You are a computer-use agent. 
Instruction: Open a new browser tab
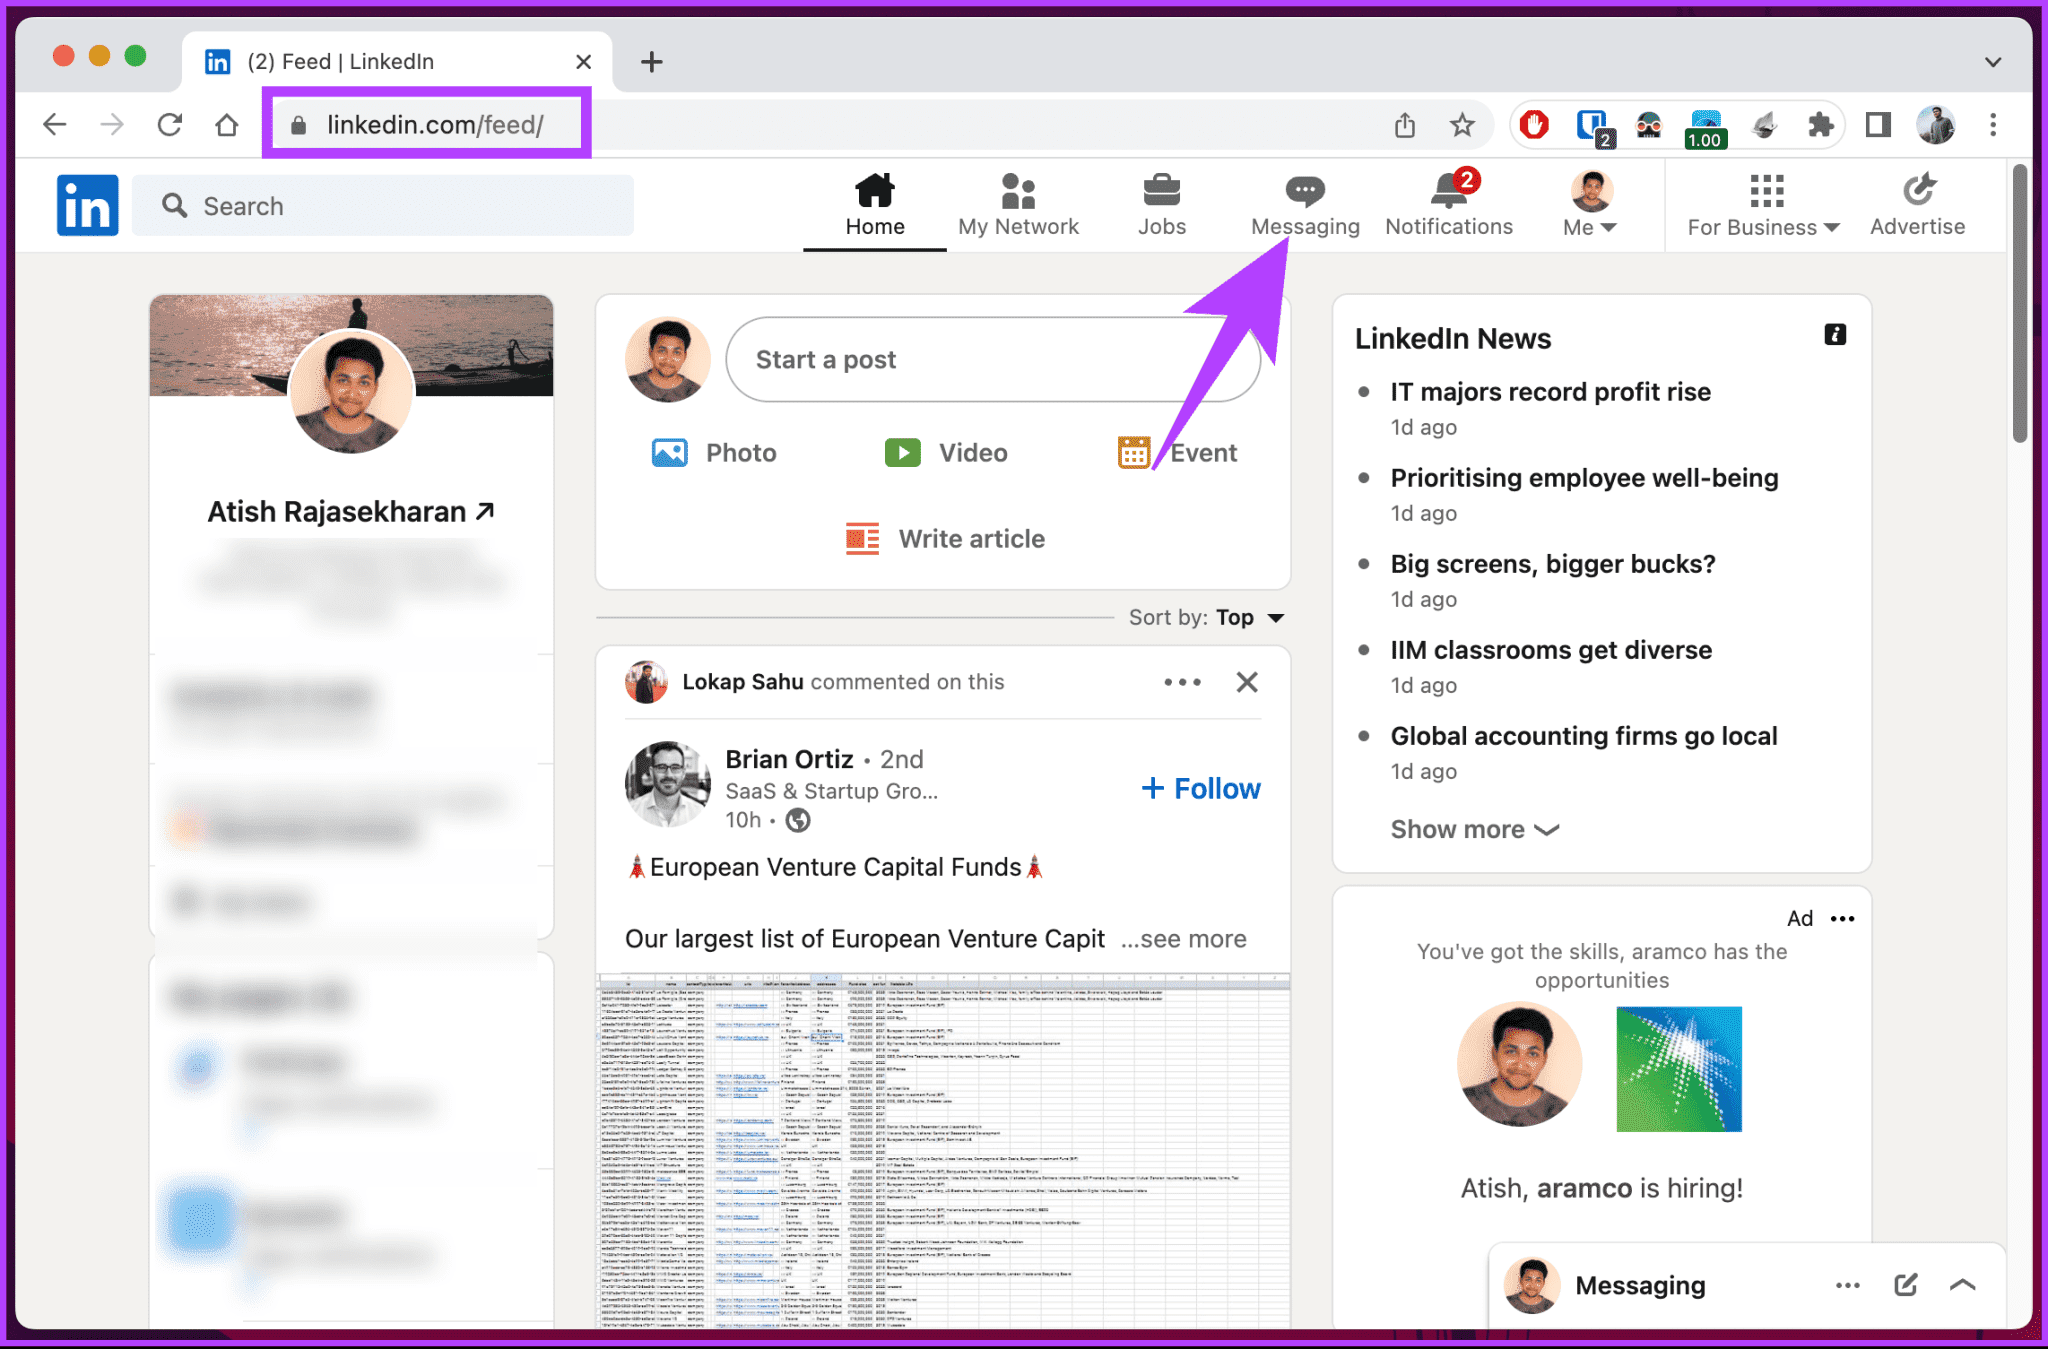(651, 62)
